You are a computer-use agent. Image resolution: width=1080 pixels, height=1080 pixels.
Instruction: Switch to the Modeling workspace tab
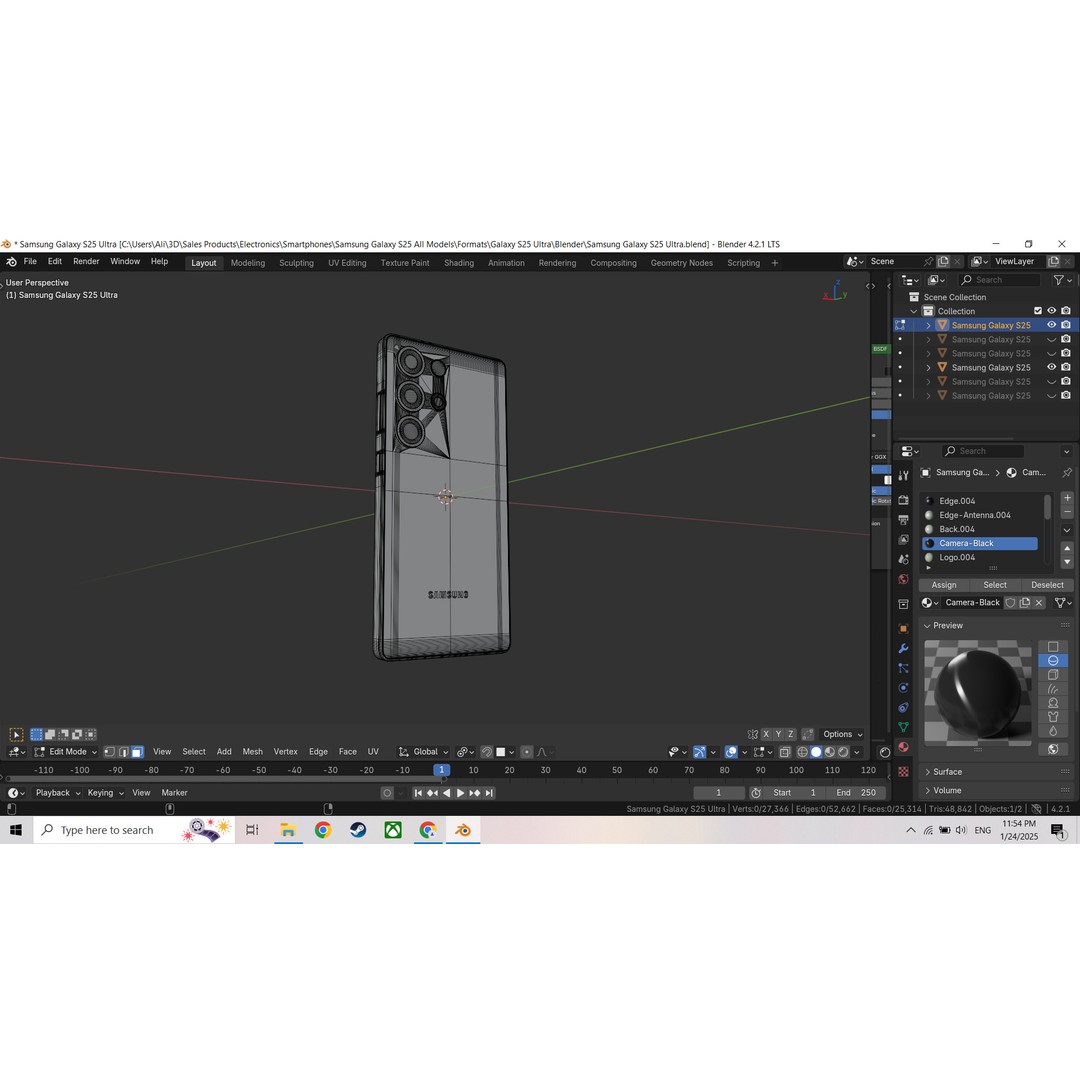pos(247,263)
